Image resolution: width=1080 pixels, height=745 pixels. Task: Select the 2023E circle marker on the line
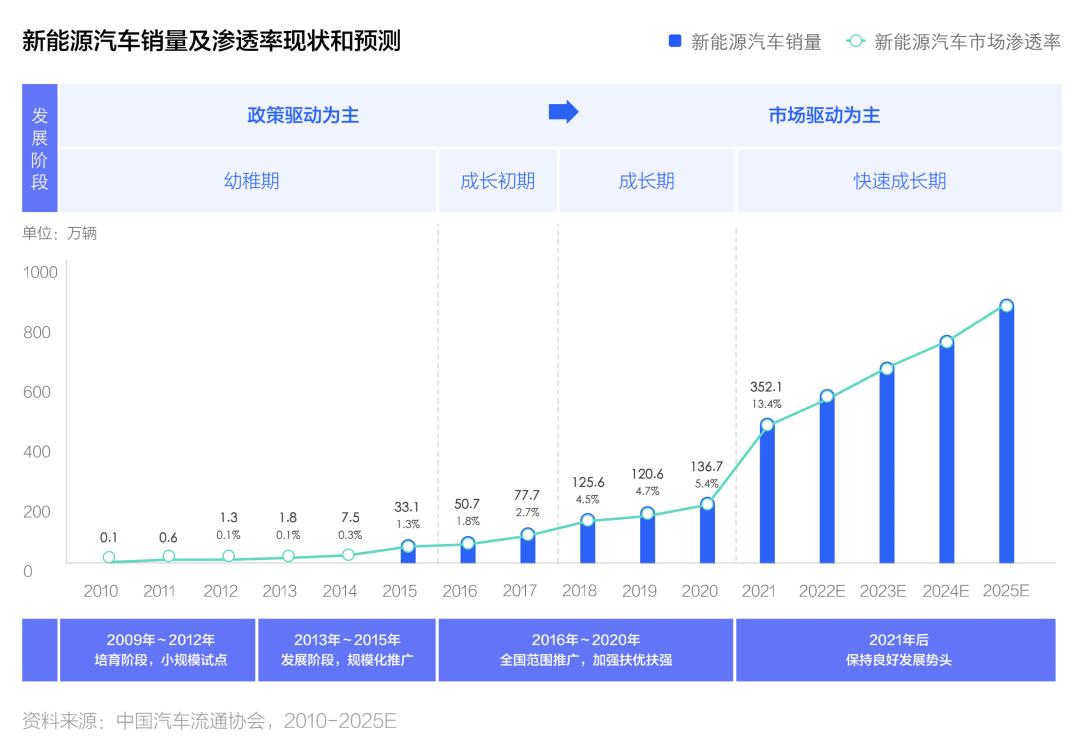pyautogui.click(x=886, y=369)
